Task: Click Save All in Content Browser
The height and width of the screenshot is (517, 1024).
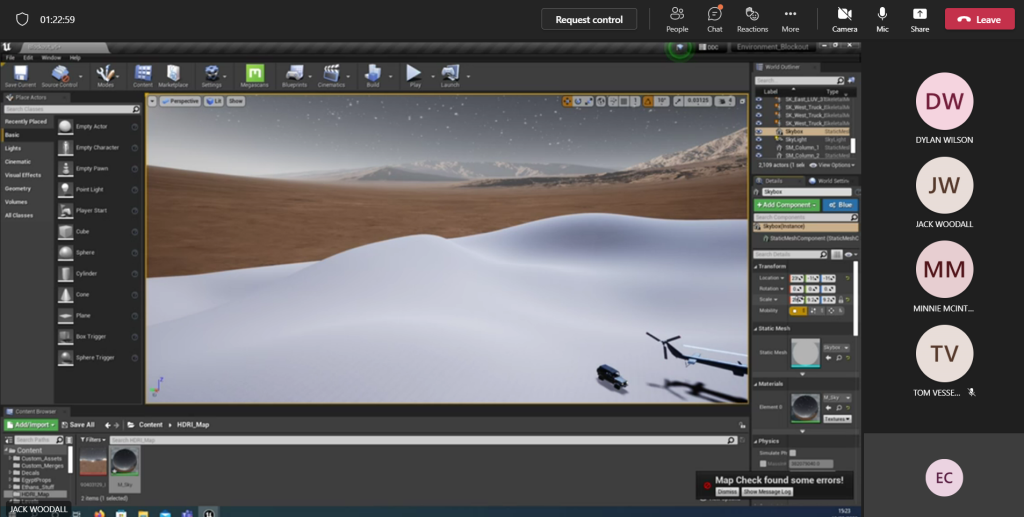Action: (78, 425)
